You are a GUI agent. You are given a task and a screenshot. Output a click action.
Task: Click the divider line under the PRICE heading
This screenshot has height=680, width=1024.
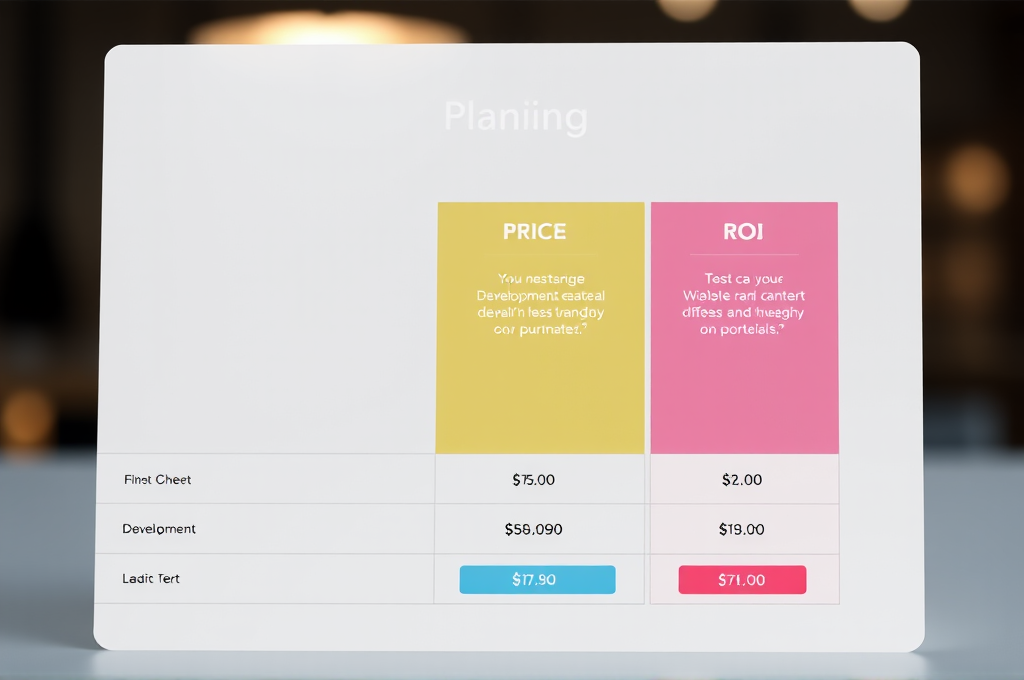coord(540,254)
